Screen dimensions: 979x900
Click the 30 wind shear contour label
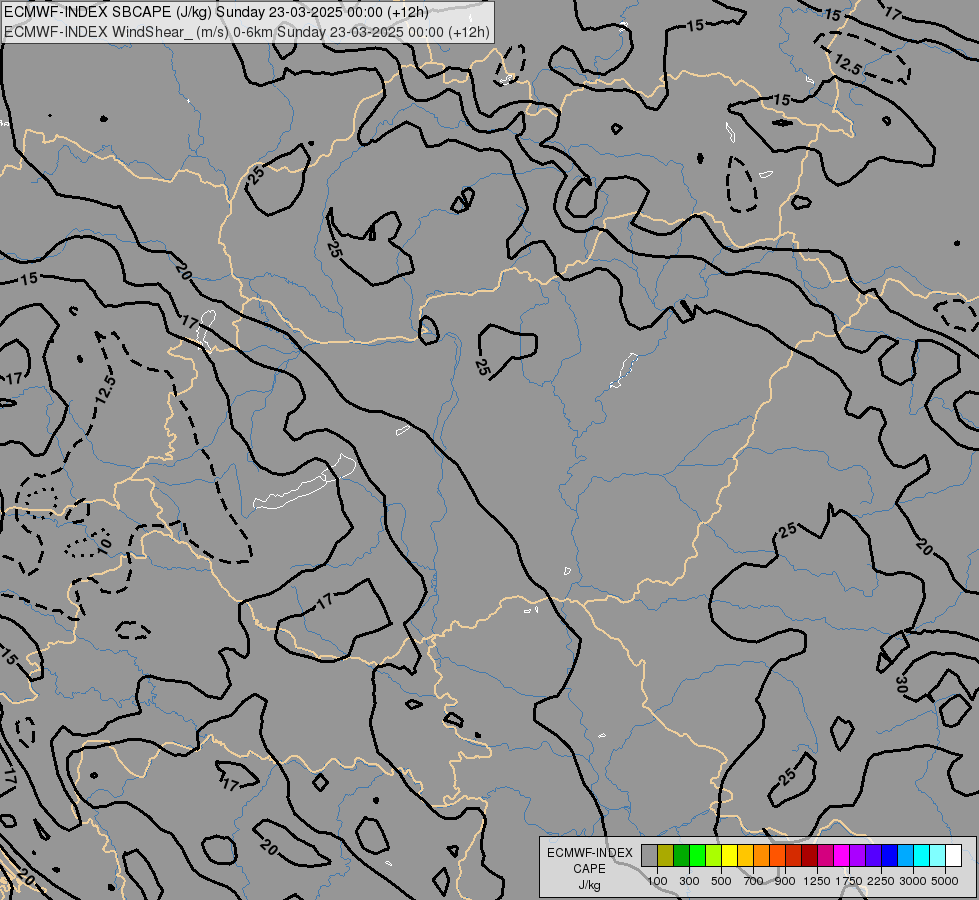[x=900, y=685]
